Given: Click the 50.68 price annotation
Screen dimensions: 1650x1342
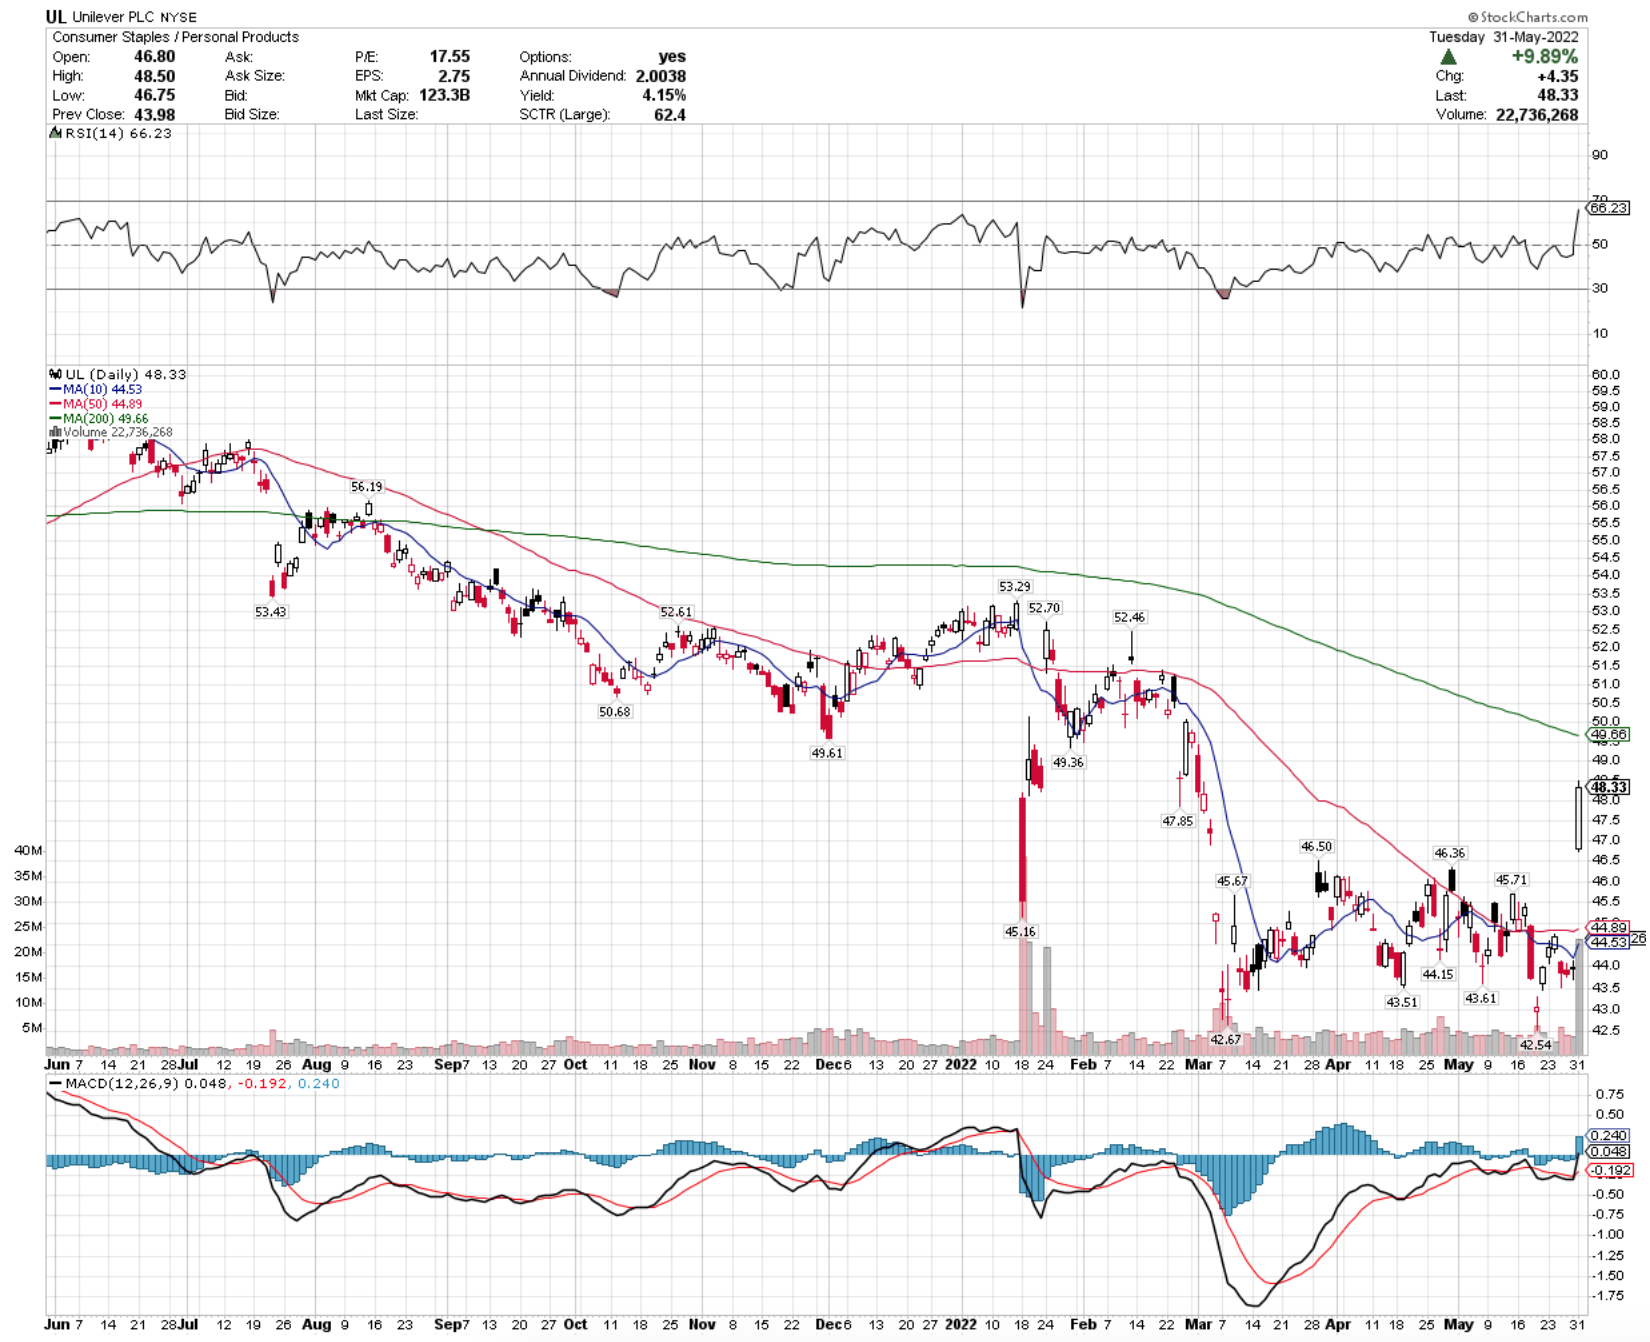Looking at the screenshot, I should click(614, 712).
